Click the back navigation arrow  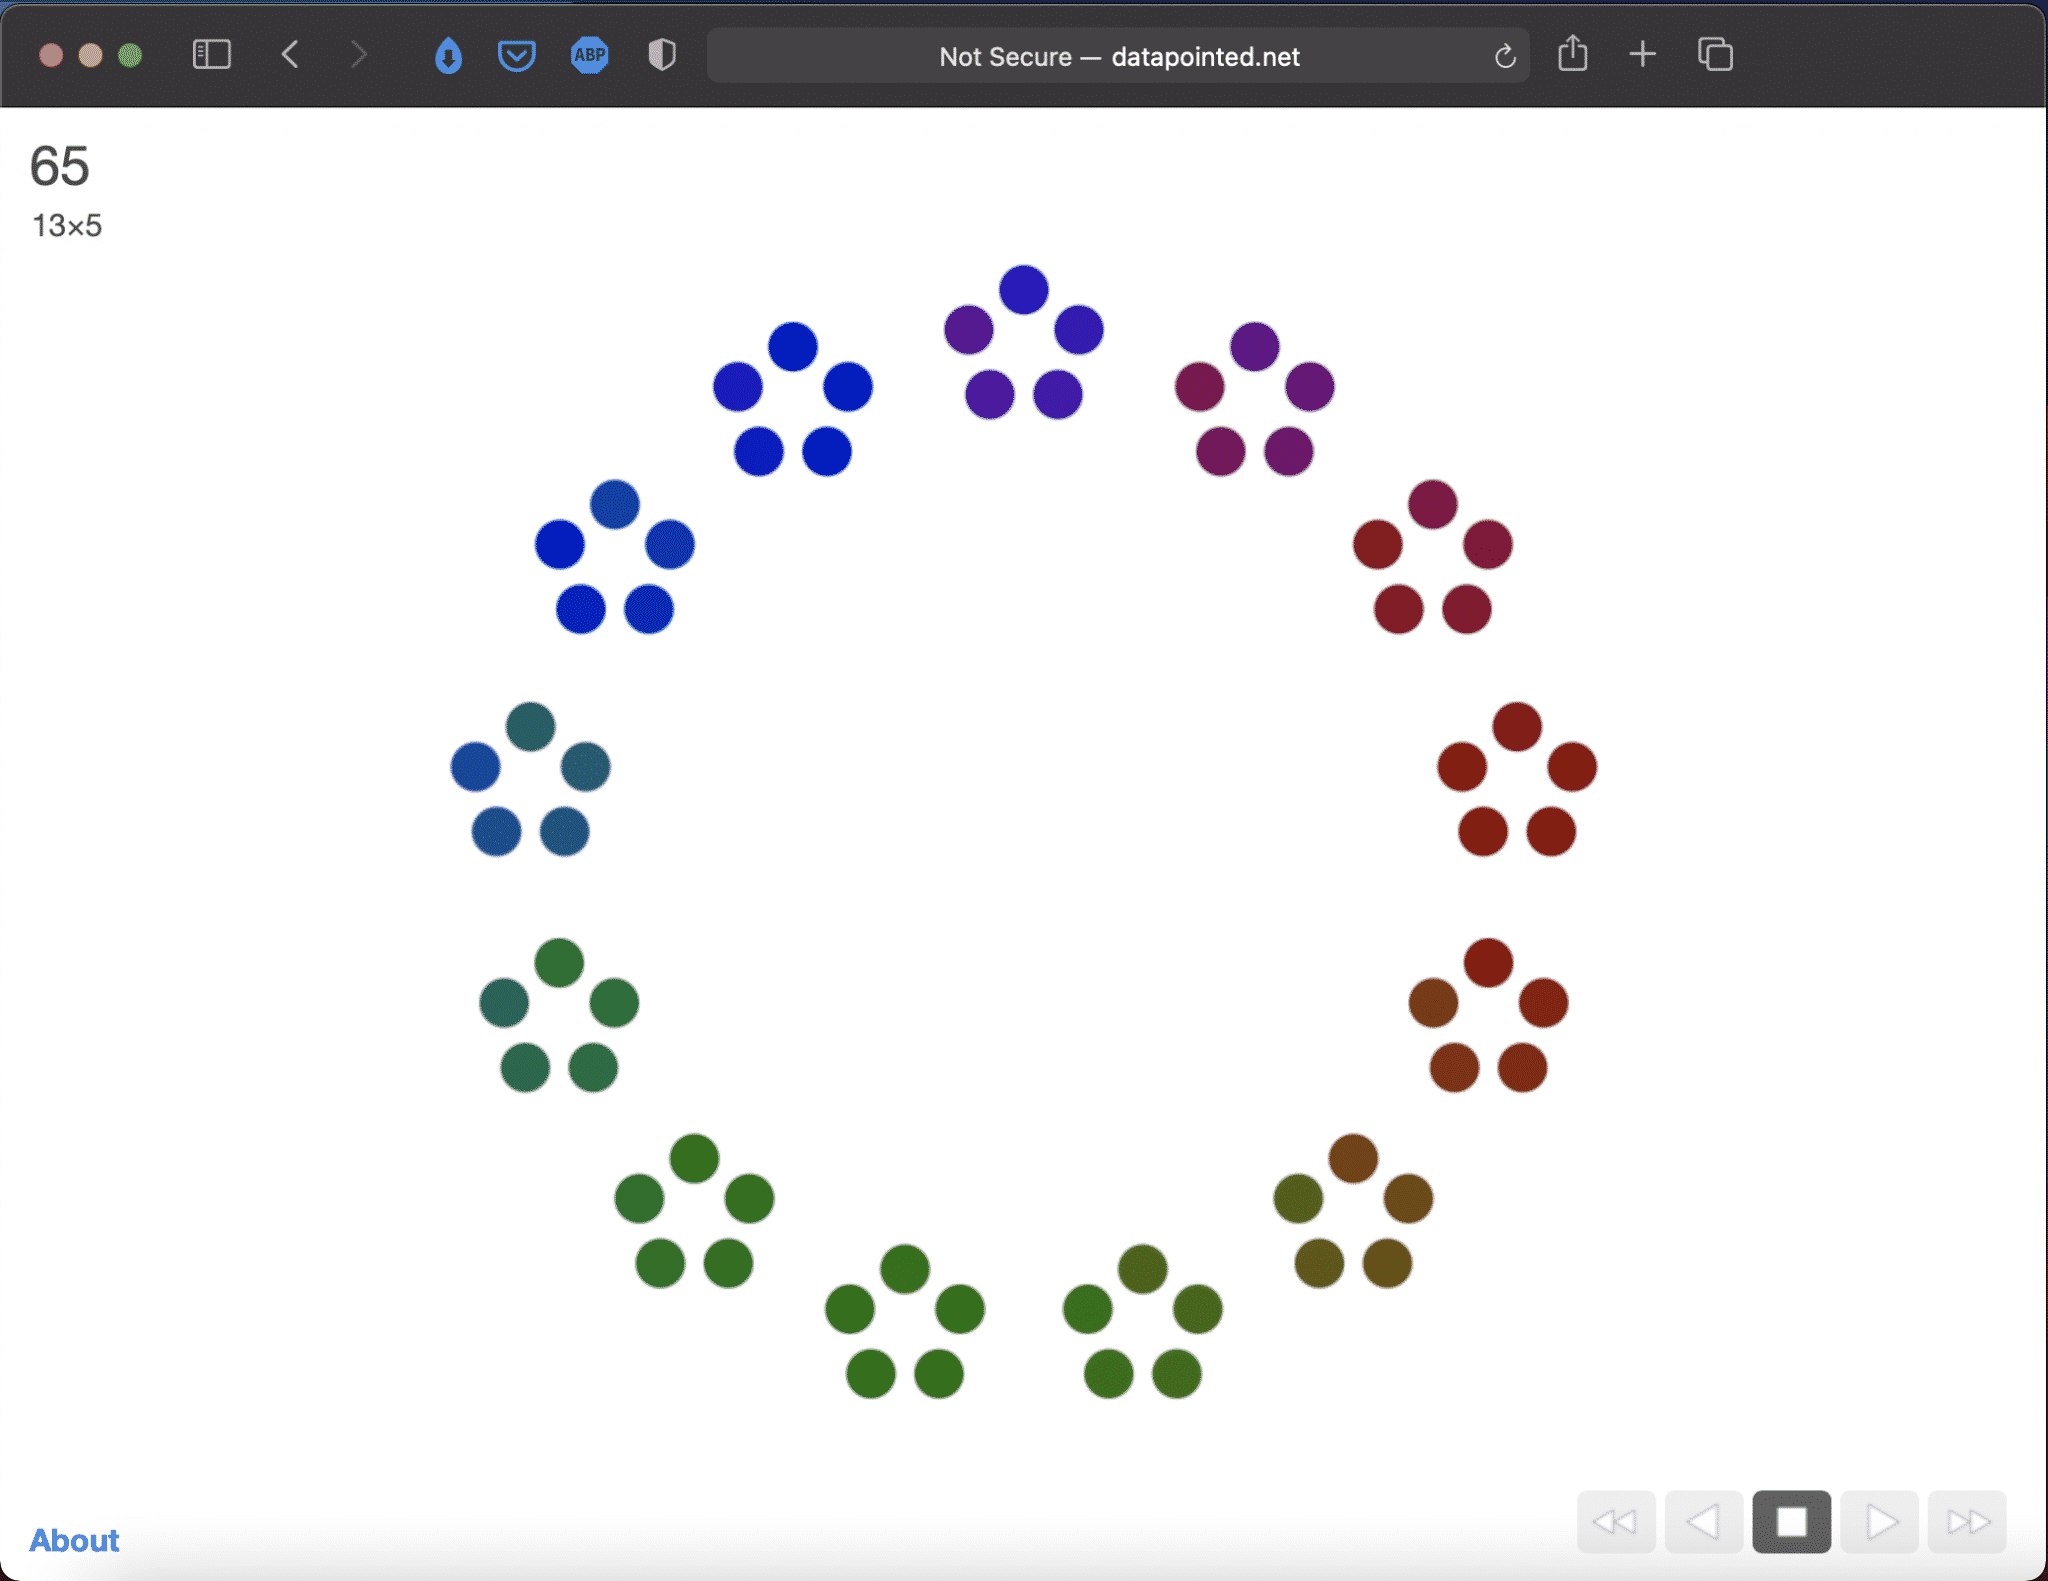(x=289, y=55)
